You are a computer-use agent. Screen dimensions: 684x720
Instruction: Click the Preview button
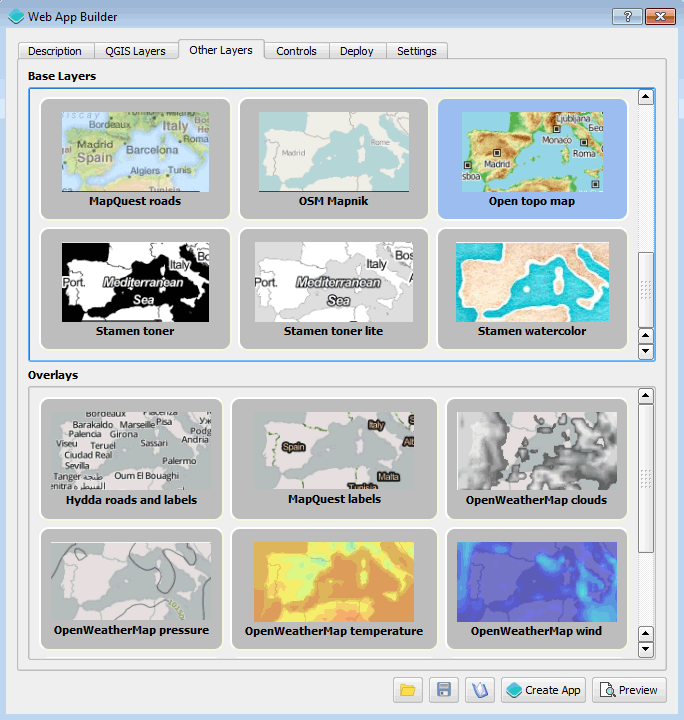tap(629, 690)
